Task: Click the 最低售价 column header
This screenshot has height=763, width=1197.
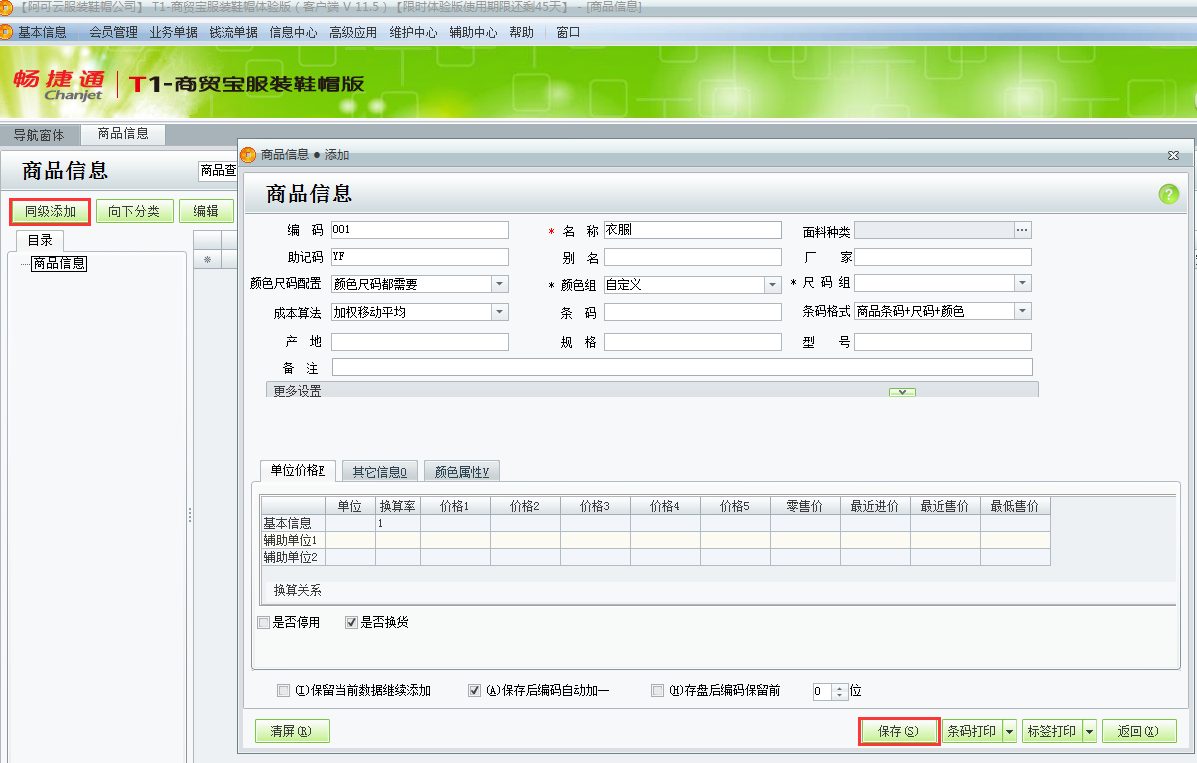Action: point(1015,506)
